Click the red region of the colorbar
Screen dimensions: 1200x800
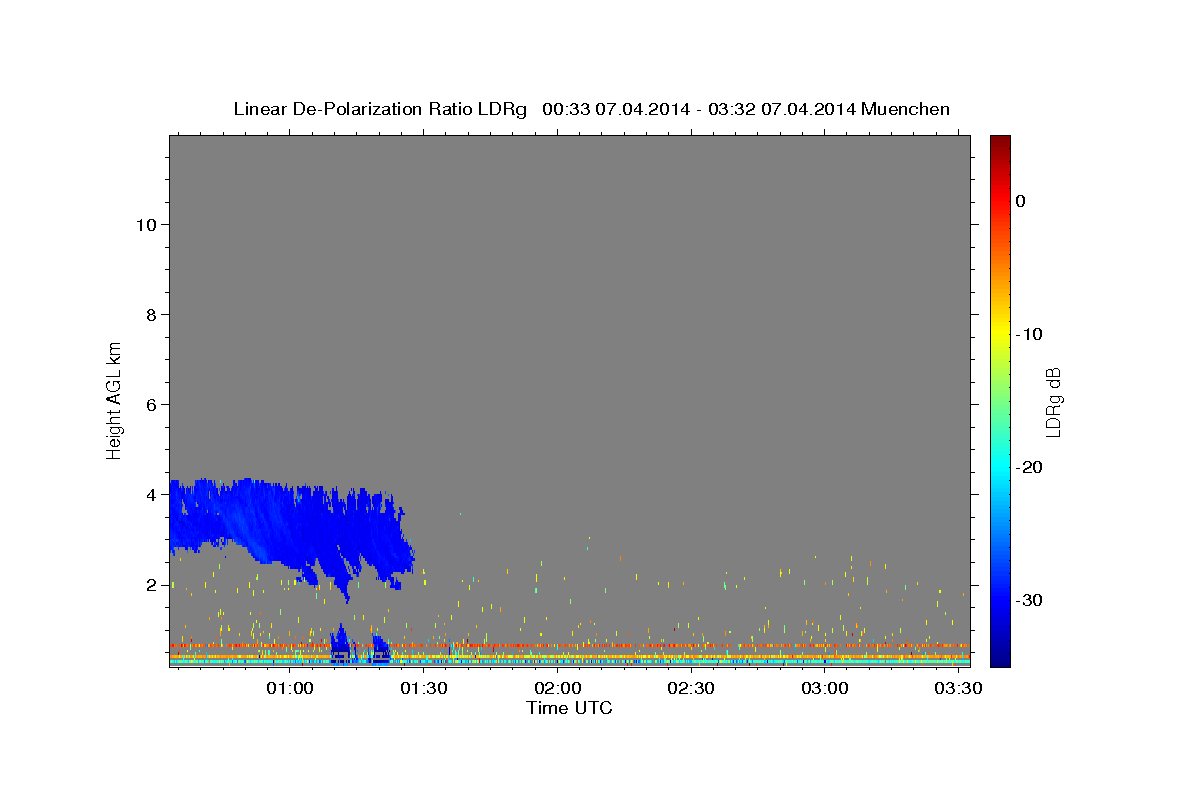[x=1000, y=200]
